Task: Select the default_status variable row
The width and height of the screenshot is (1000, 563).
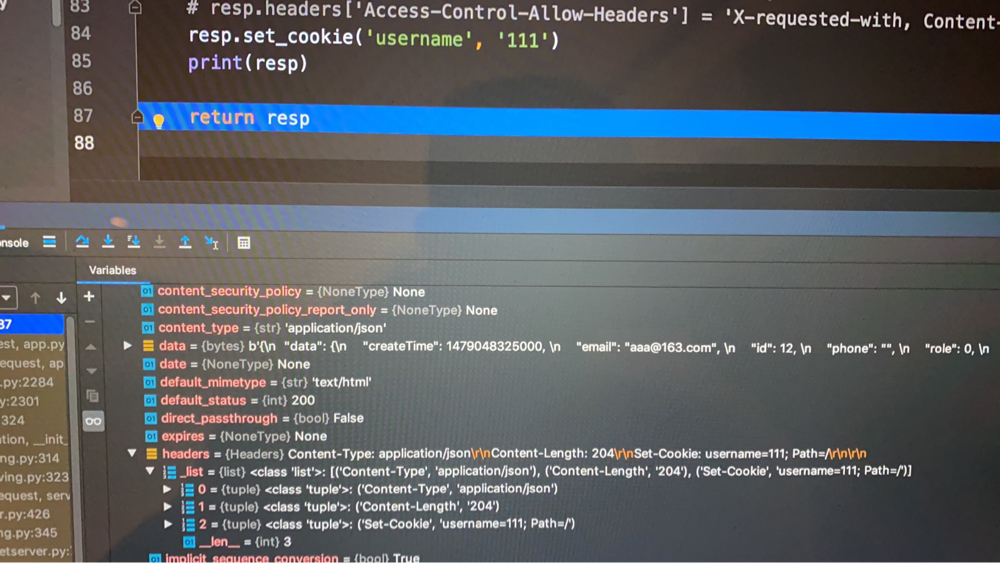Action: point(230,400)
